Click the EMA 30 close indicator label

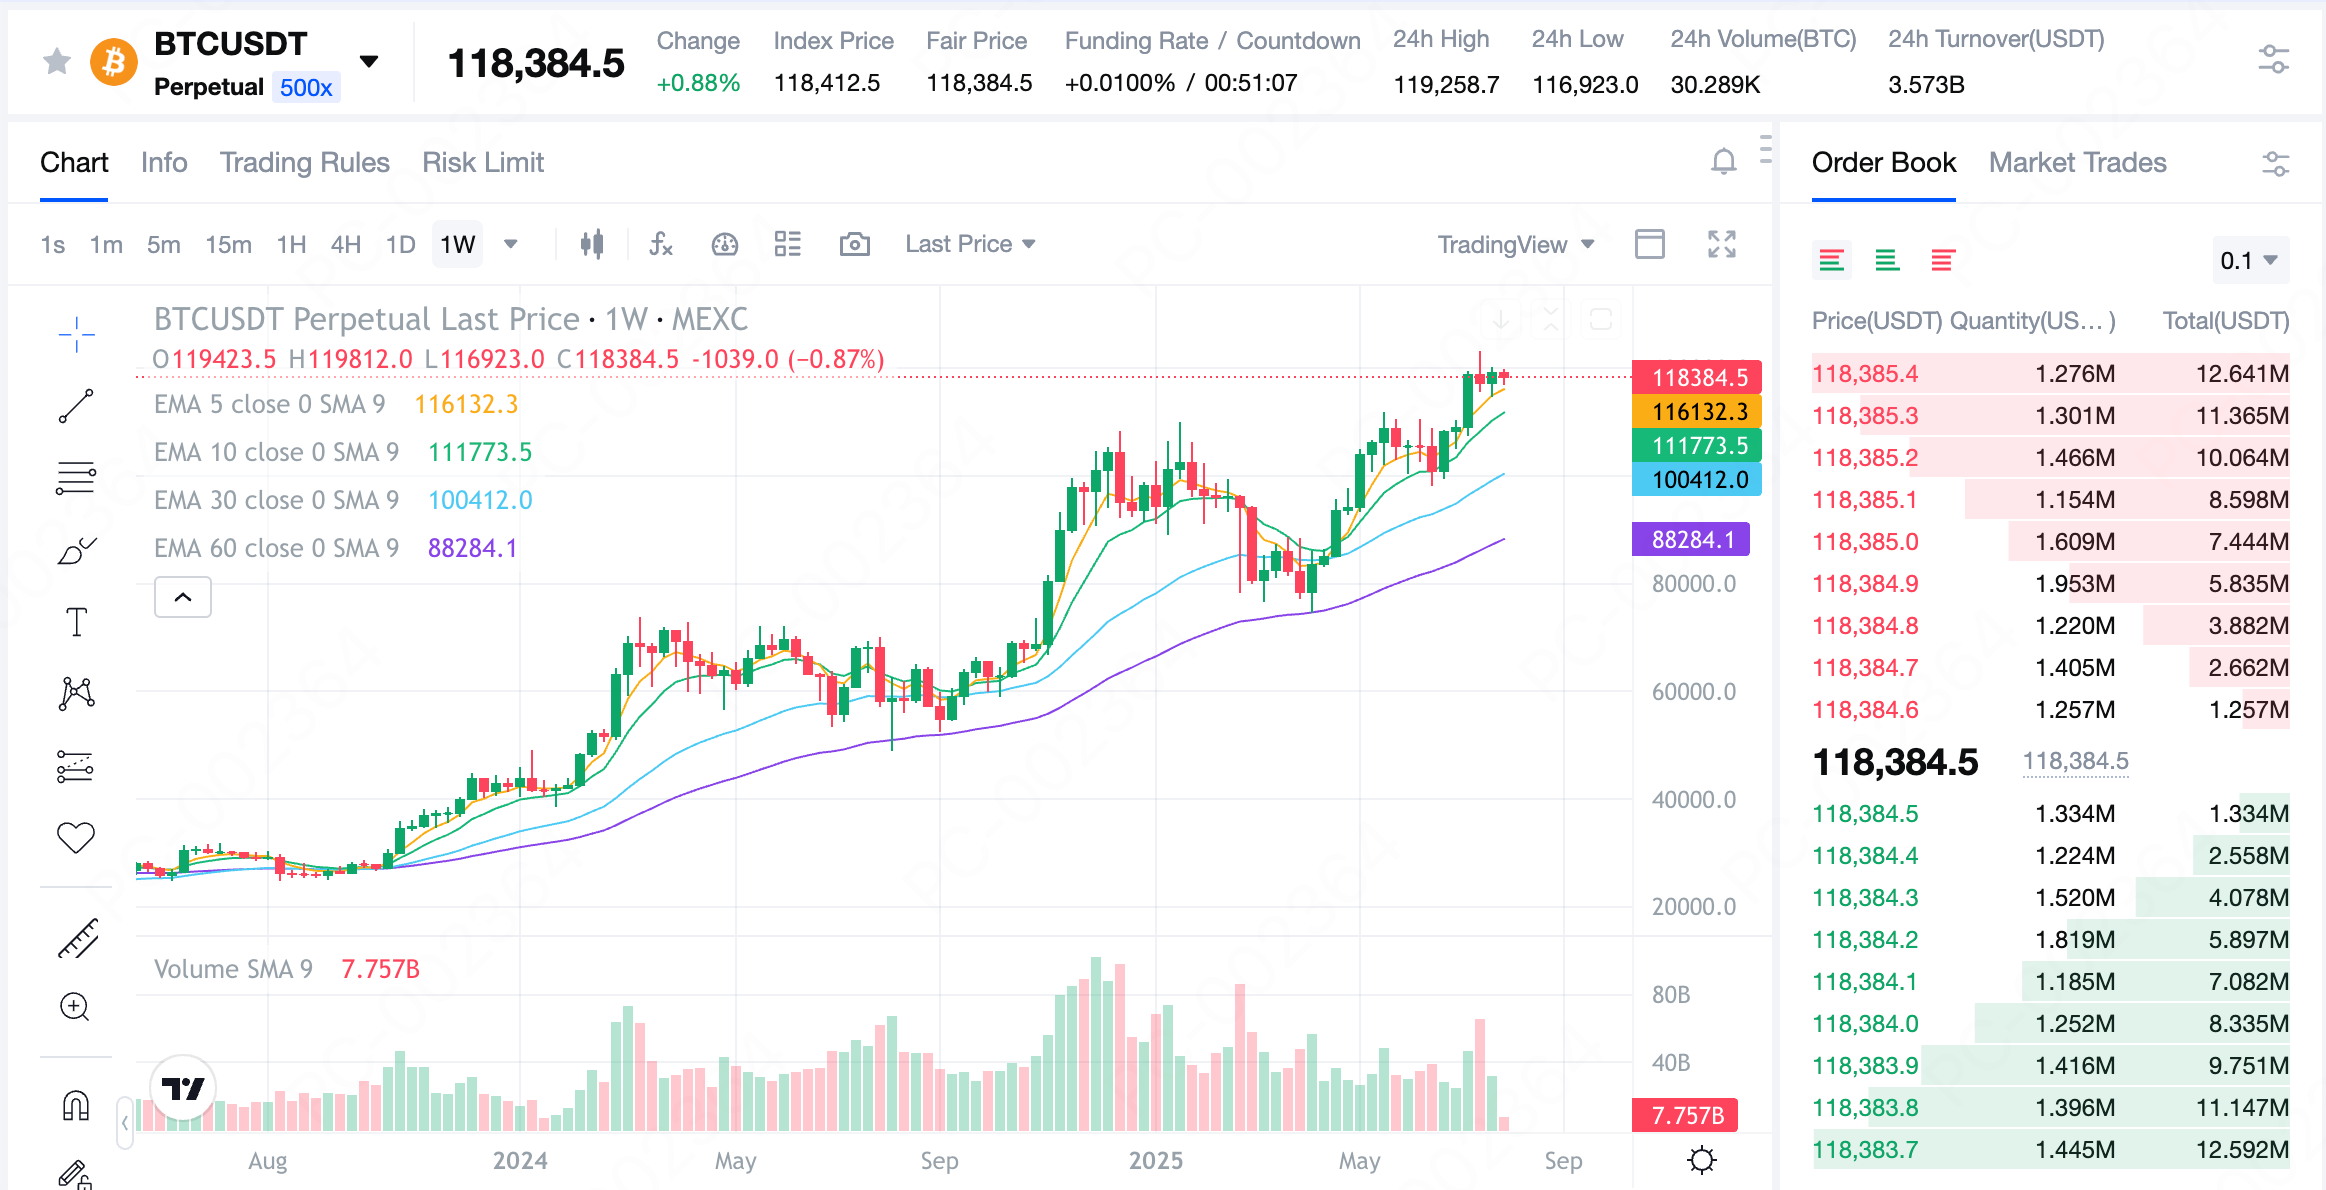[x=276, y=500]
